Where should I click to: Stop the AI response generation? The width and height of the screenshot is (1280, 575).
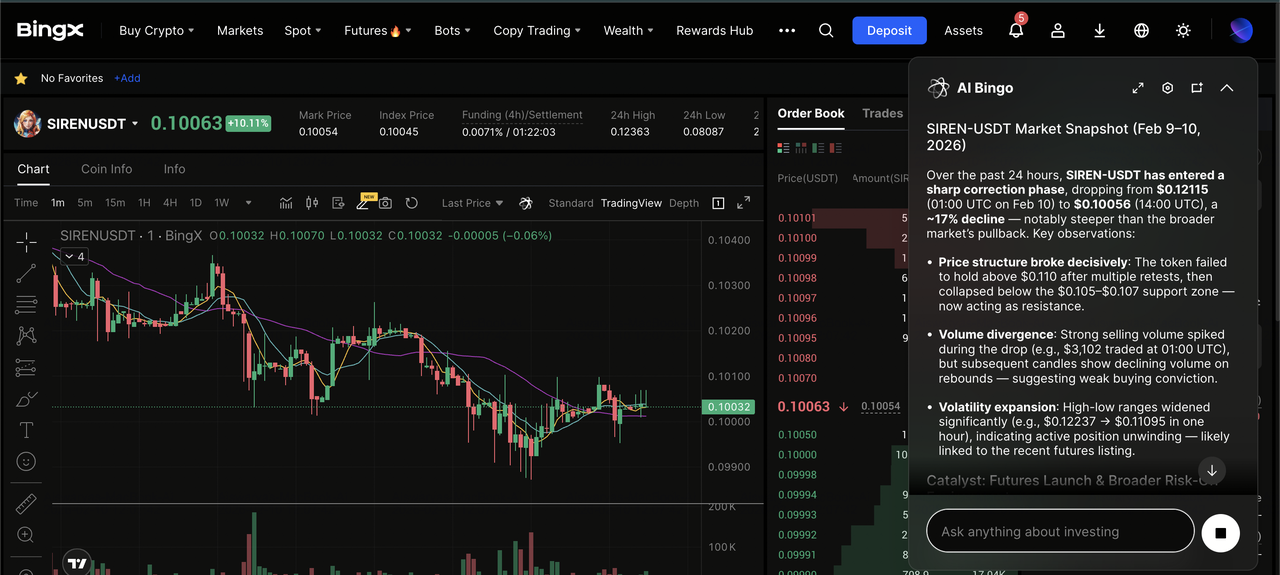click(1220, 532)
